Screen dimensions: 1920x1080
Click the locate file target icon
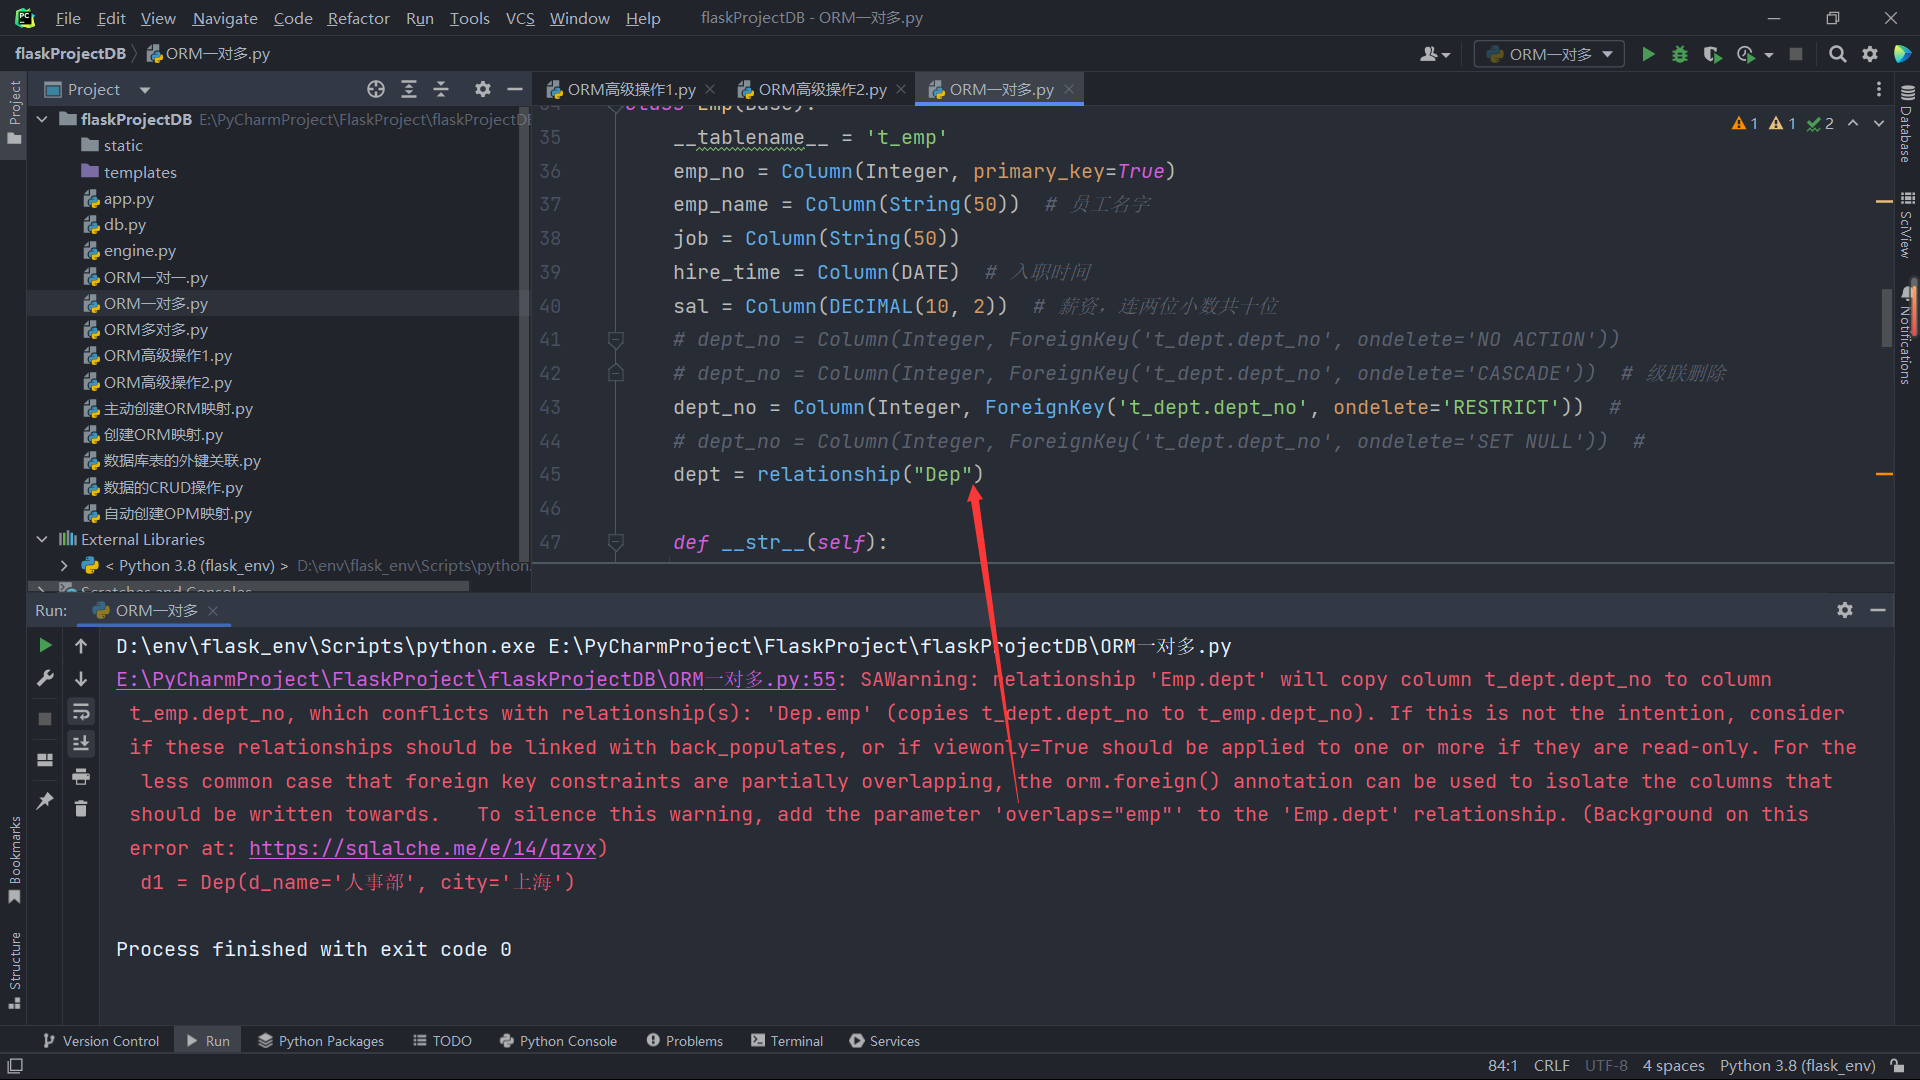(x=376, y=89)
